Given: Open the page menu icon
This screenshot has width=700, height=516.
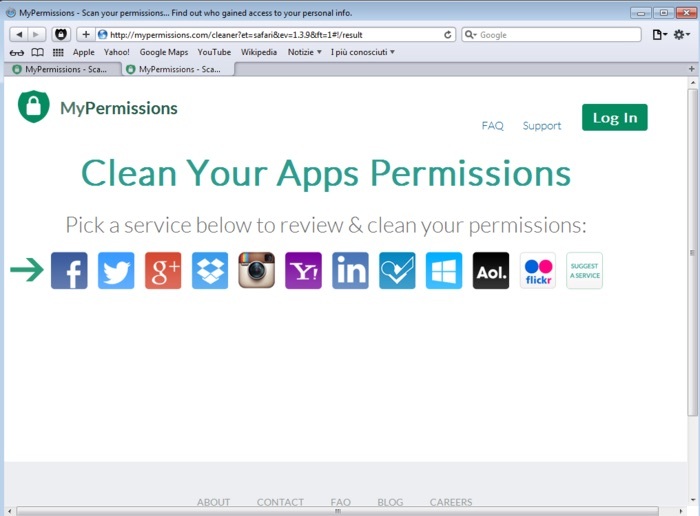Looking at the screenshot, I should pos(659,34).
